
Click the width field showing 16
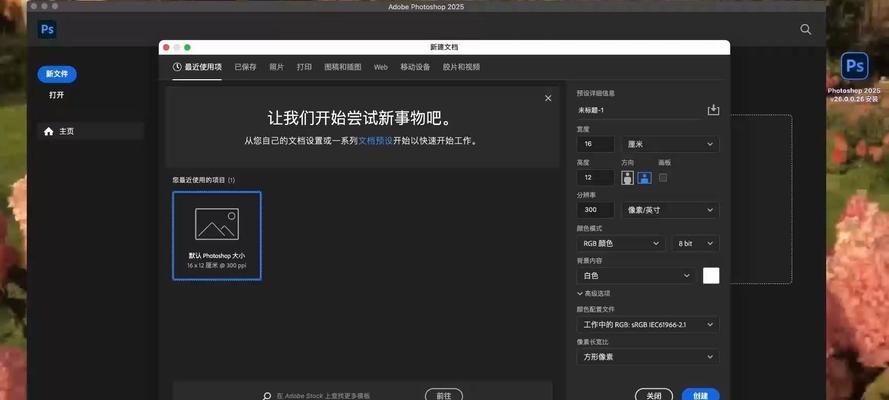coord(595,144)
